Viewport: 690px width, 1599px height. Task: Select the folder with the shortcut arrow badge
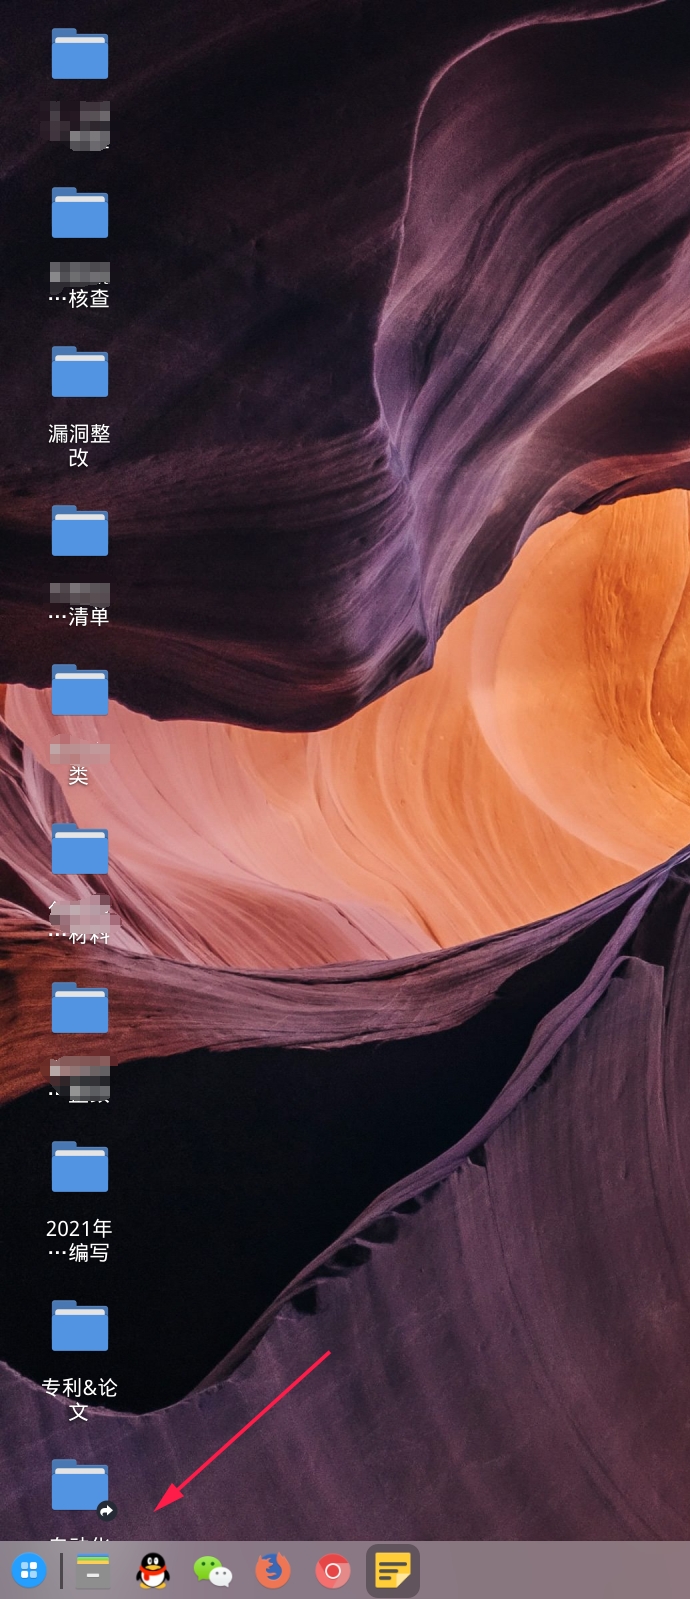tap(80, 1486)
